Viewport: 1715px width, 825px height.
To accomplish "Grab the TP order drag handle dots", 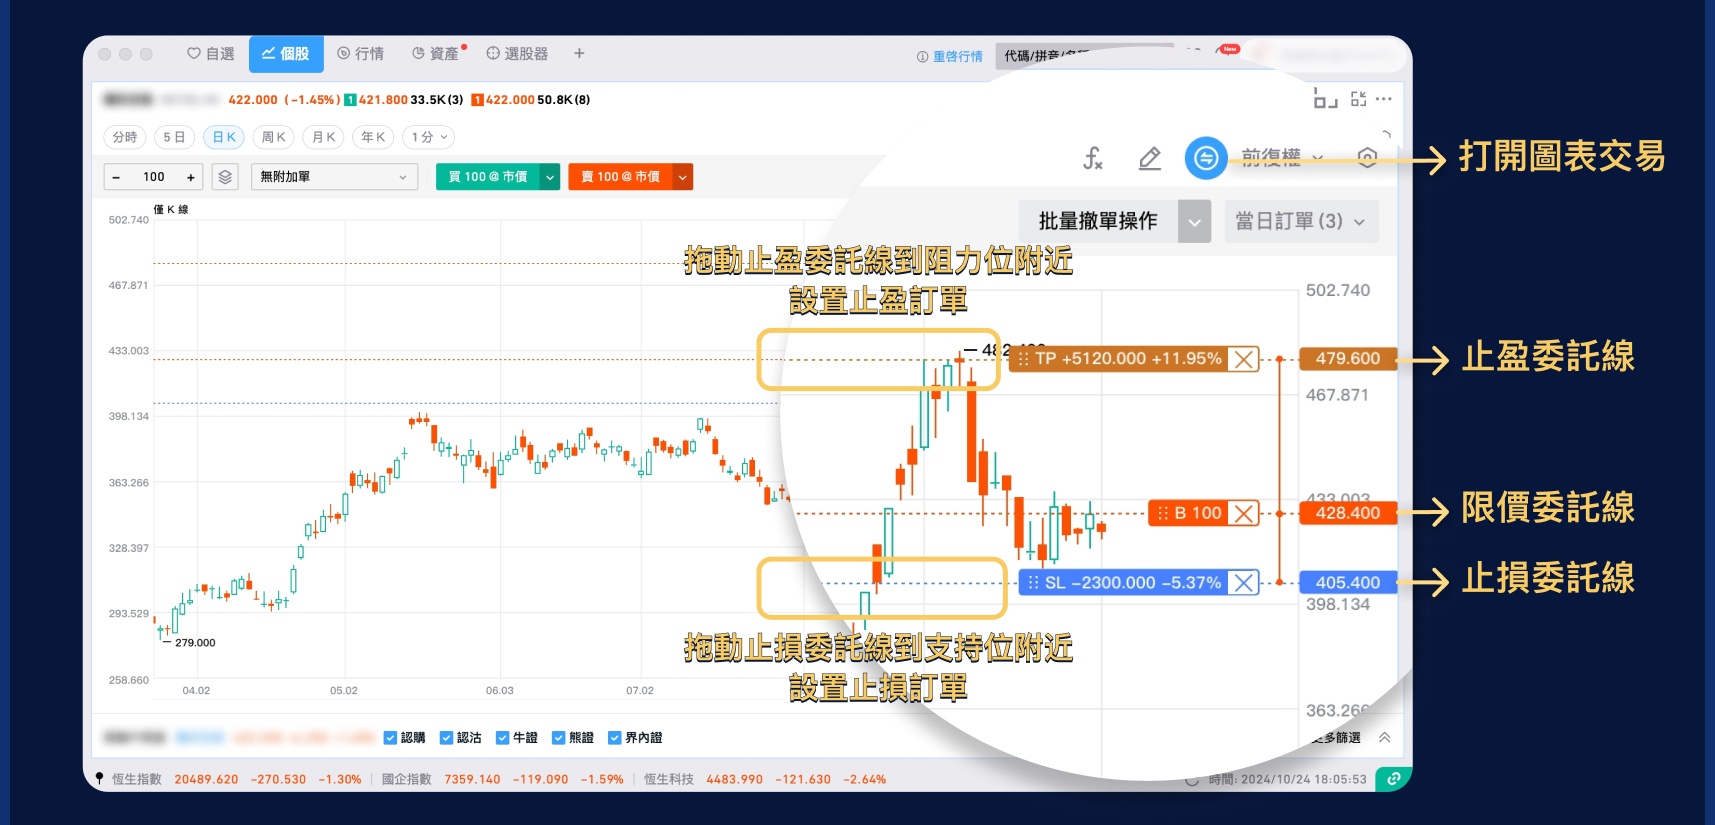I will tap(1023, 359).
